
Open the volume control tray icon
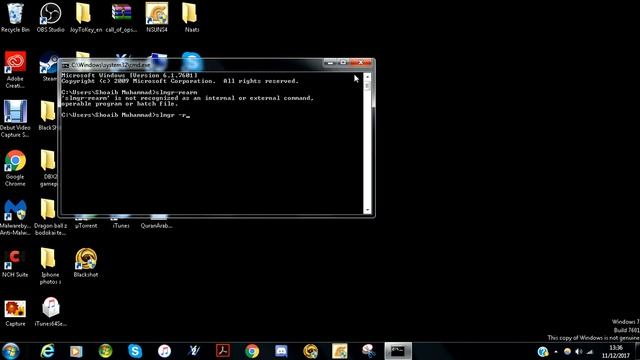pyautogui.click(x=578, y=351)
